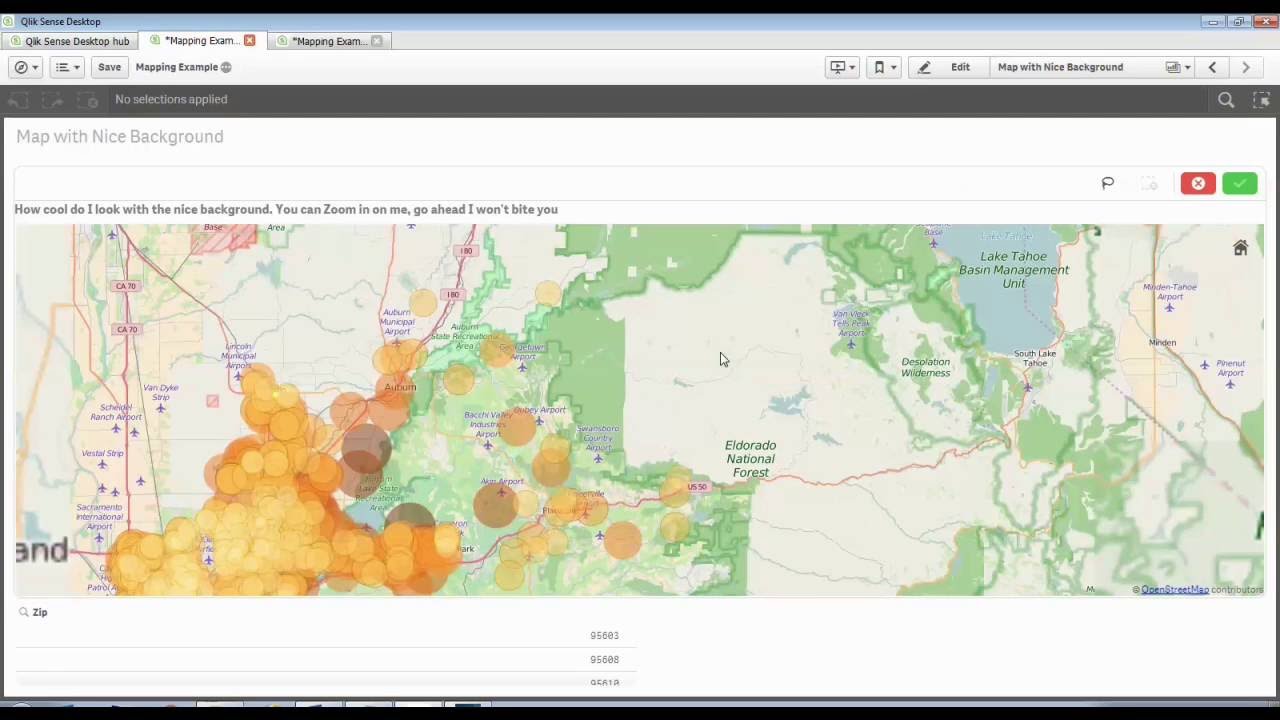Open the Stories presentation dropdown
Image resolution: width=1280 pixels, height=720 pixels.
point(842,67)
